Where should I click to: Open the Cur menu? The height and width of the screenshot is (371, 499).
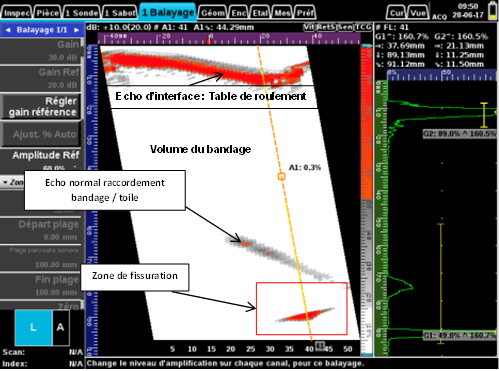click(396, 13)
